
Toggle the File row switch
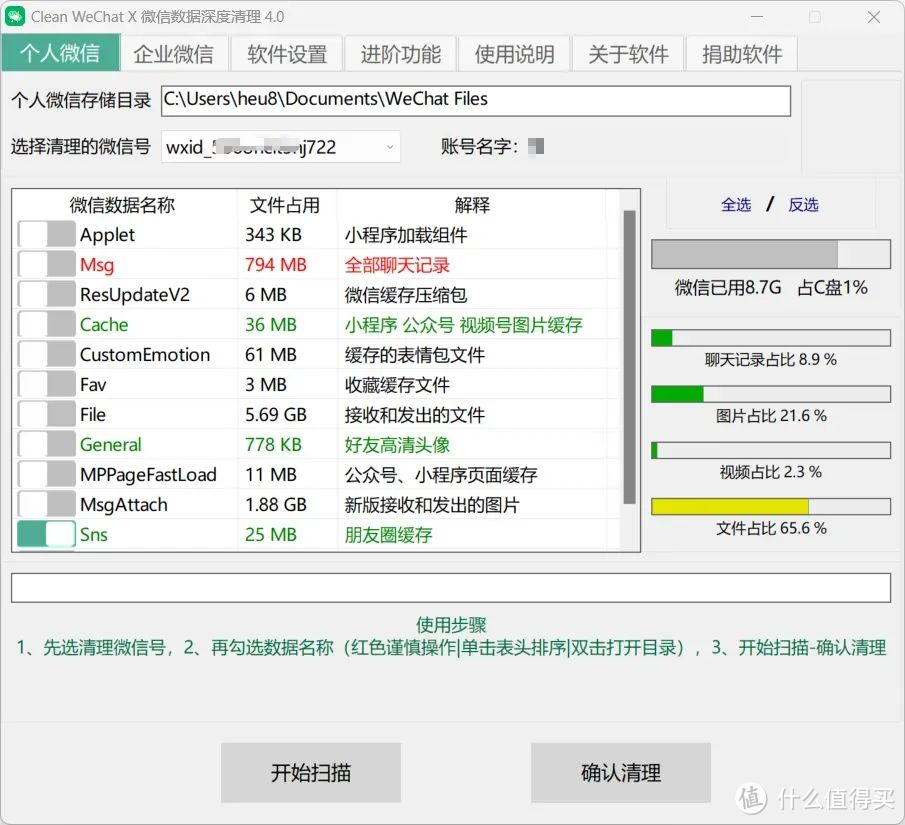tap(46, 415)
